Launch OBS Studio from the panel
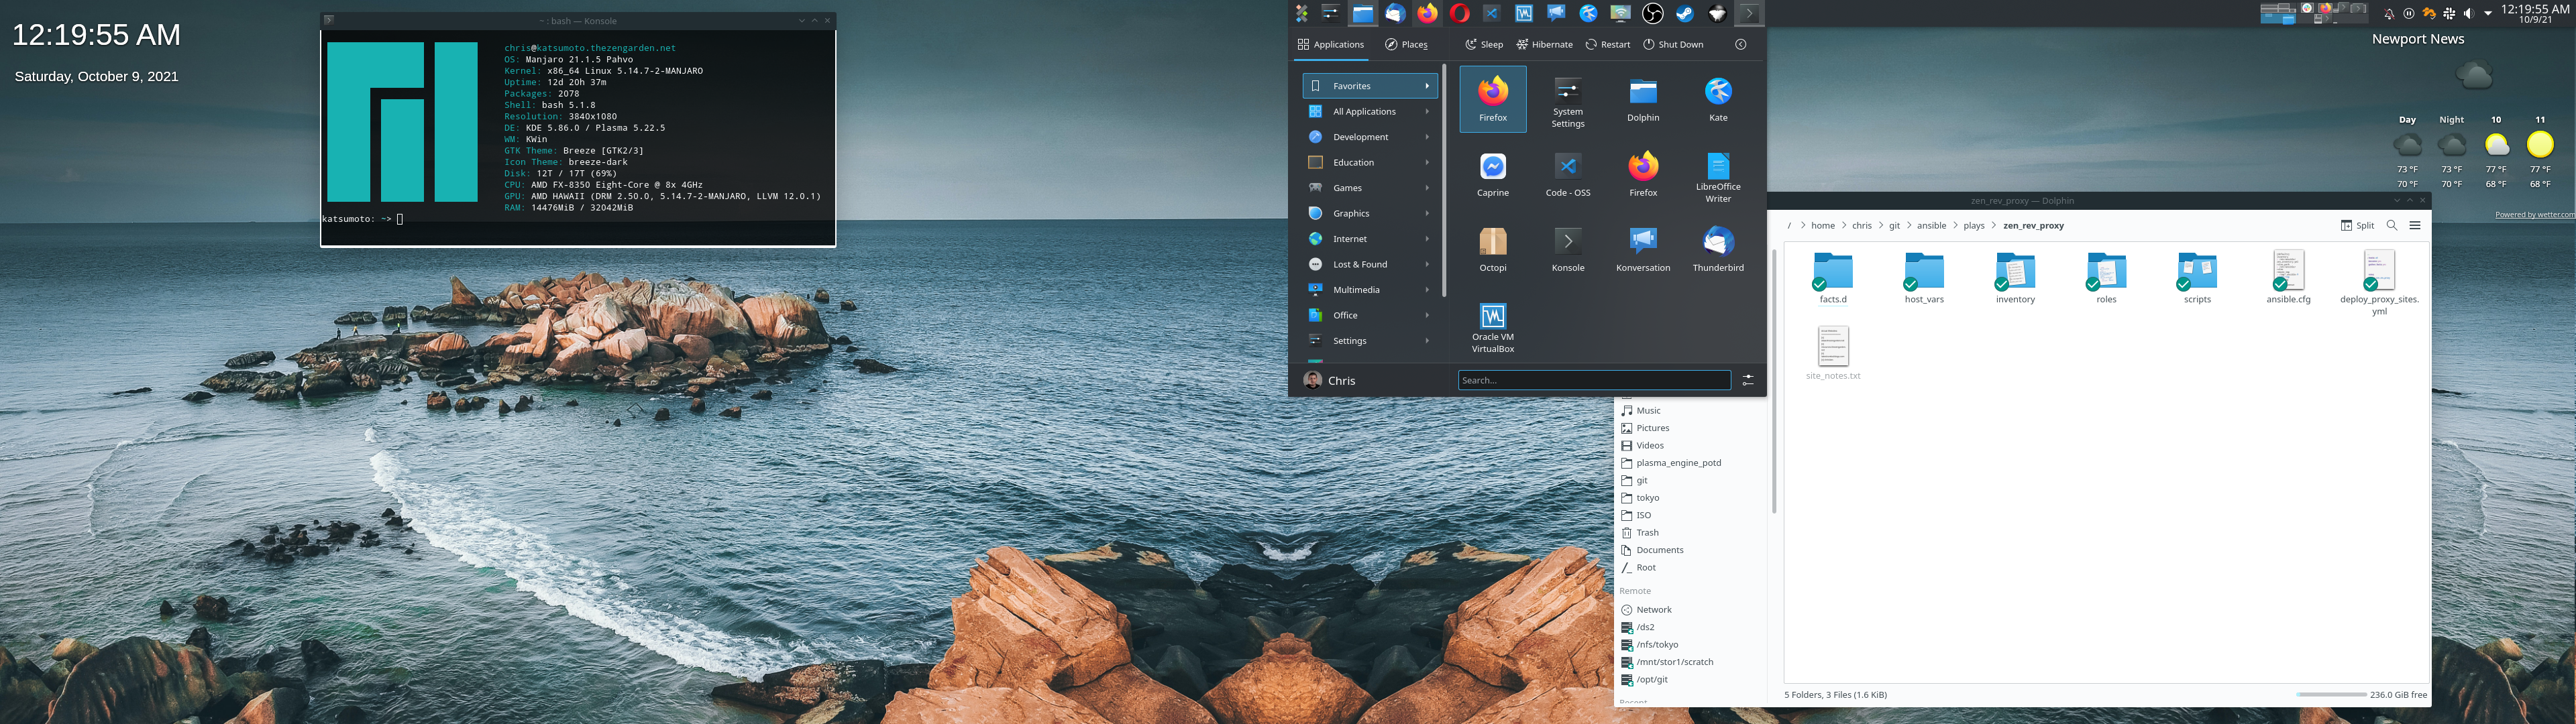2576x724 pixels. point(1652,13)
